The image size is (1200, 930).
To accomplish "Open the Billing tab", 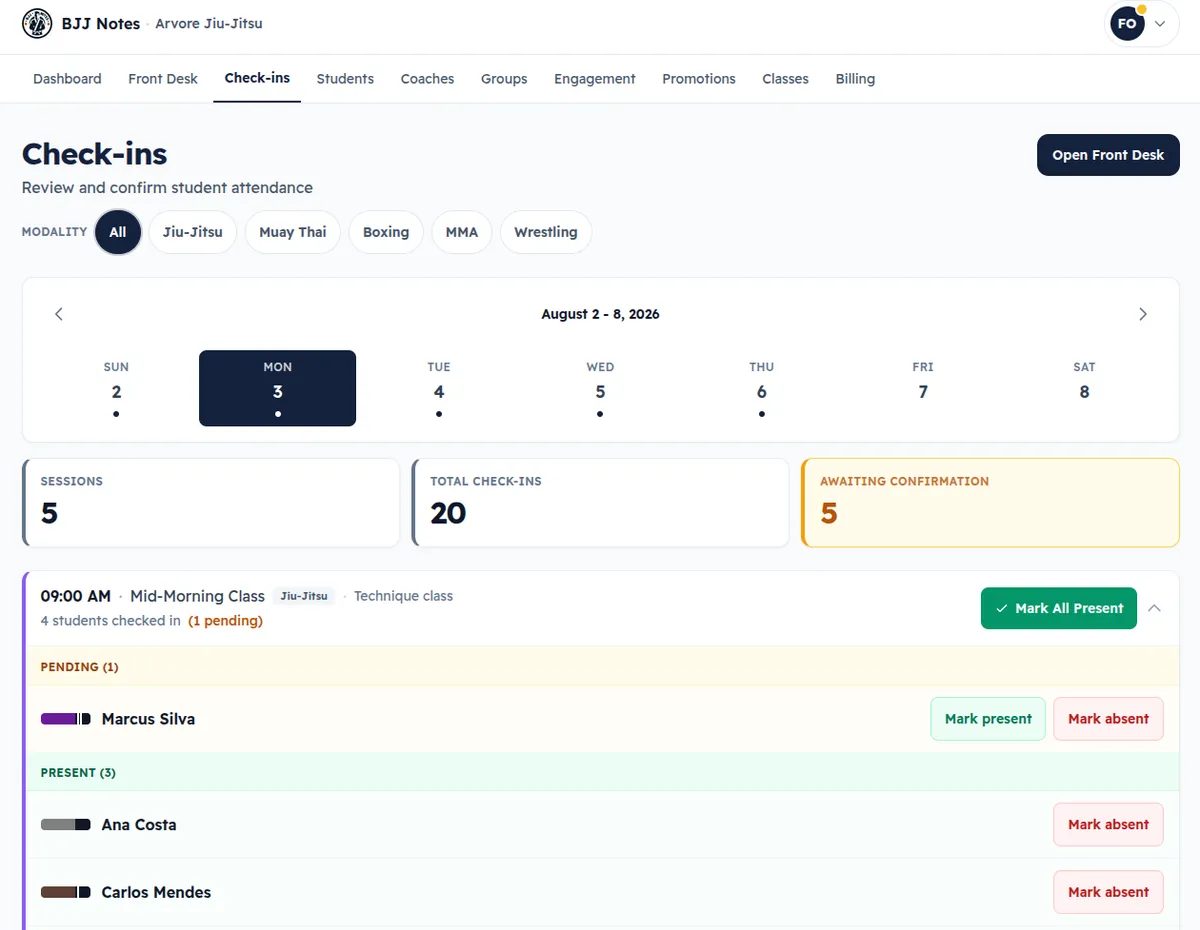I will tap(855, 79).
